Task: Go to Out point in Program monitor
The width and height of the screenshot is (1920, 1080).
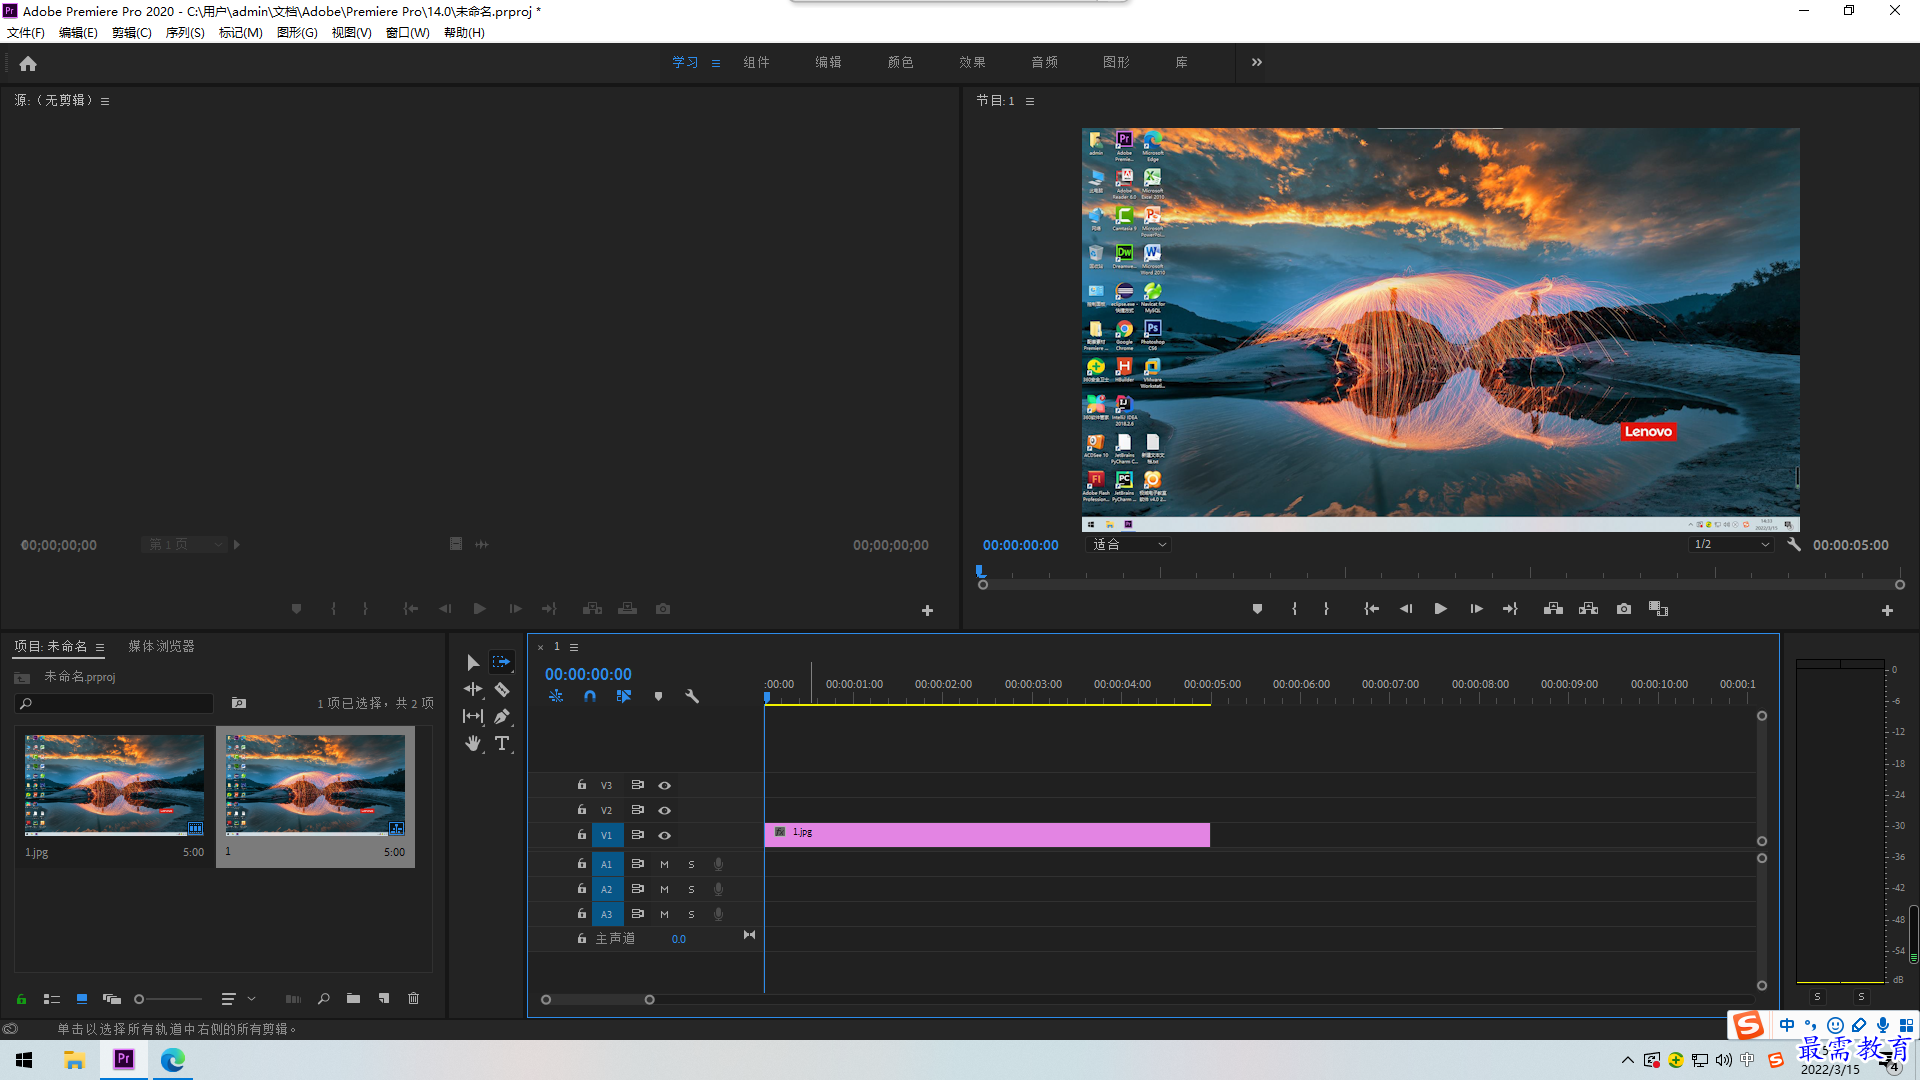Action: coord(1510,609)
